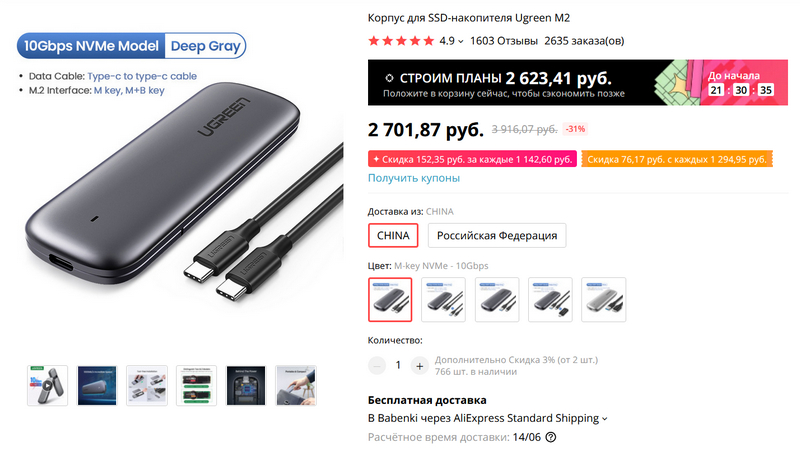Click the five-star rating icons
This screenshot has width=800, height=450.
(400, 41)
